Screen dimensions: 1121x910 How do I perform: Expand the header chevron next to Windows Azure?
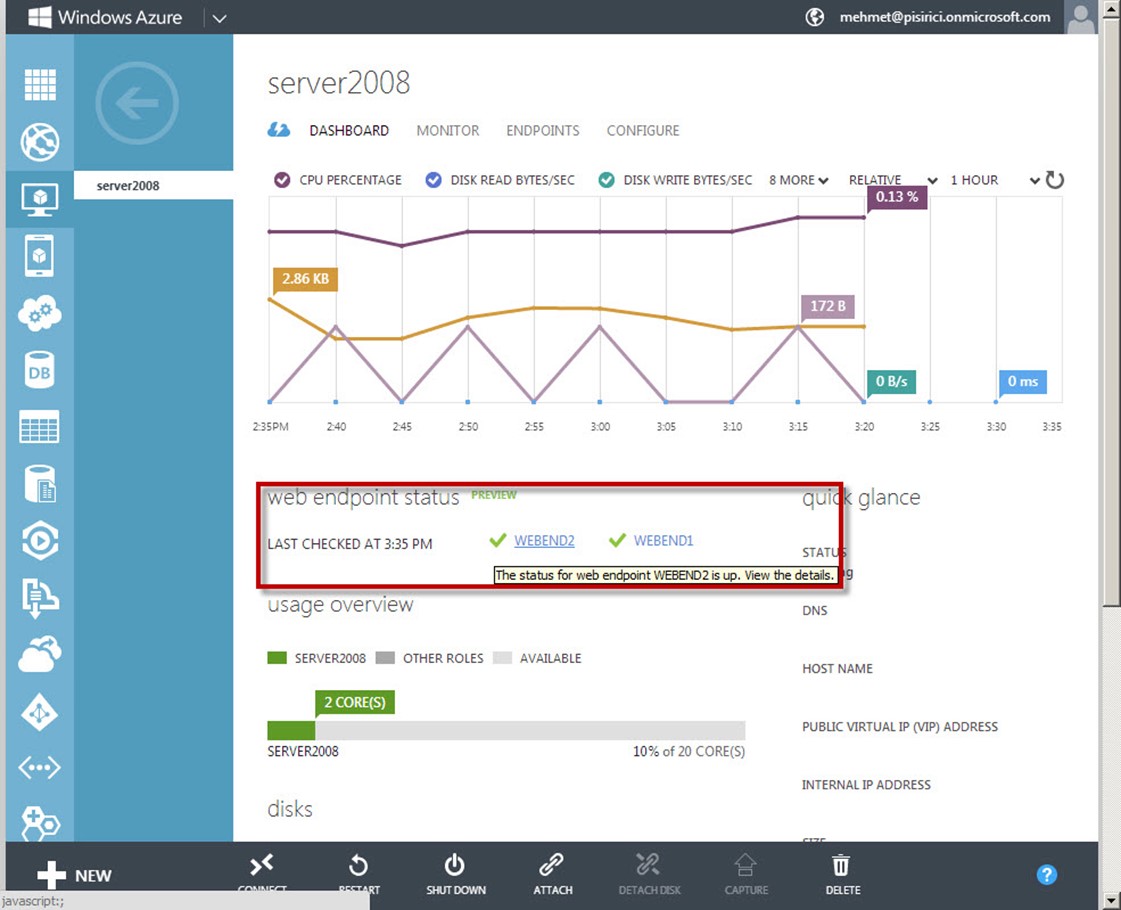219,19
